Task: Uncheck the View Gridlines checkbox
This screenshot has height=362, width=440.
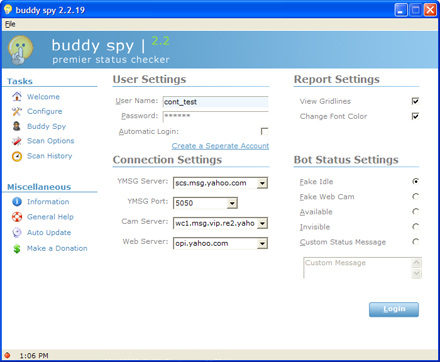Action: tap(415, 101)
